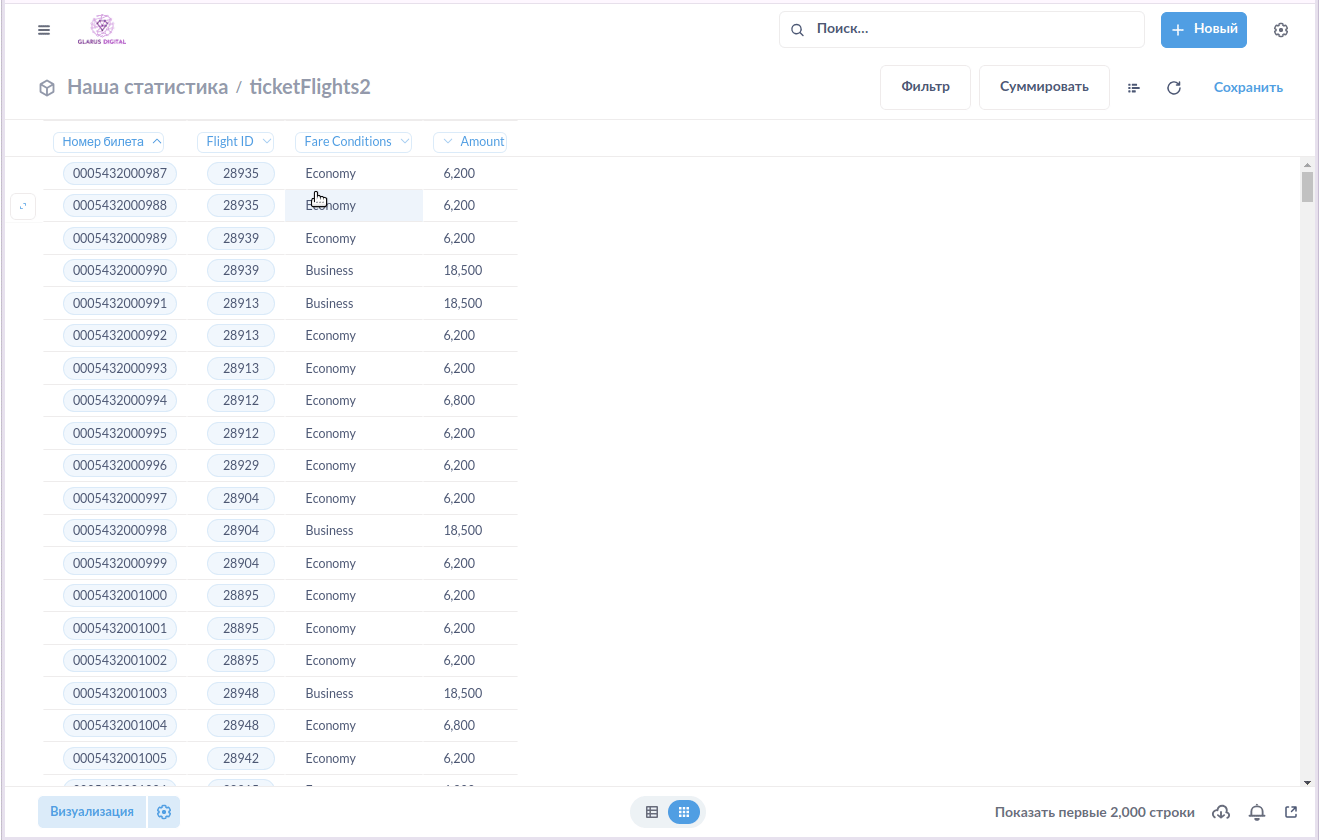
Task: Click the Суммировать button
Action: click(x=1044, y=87)
